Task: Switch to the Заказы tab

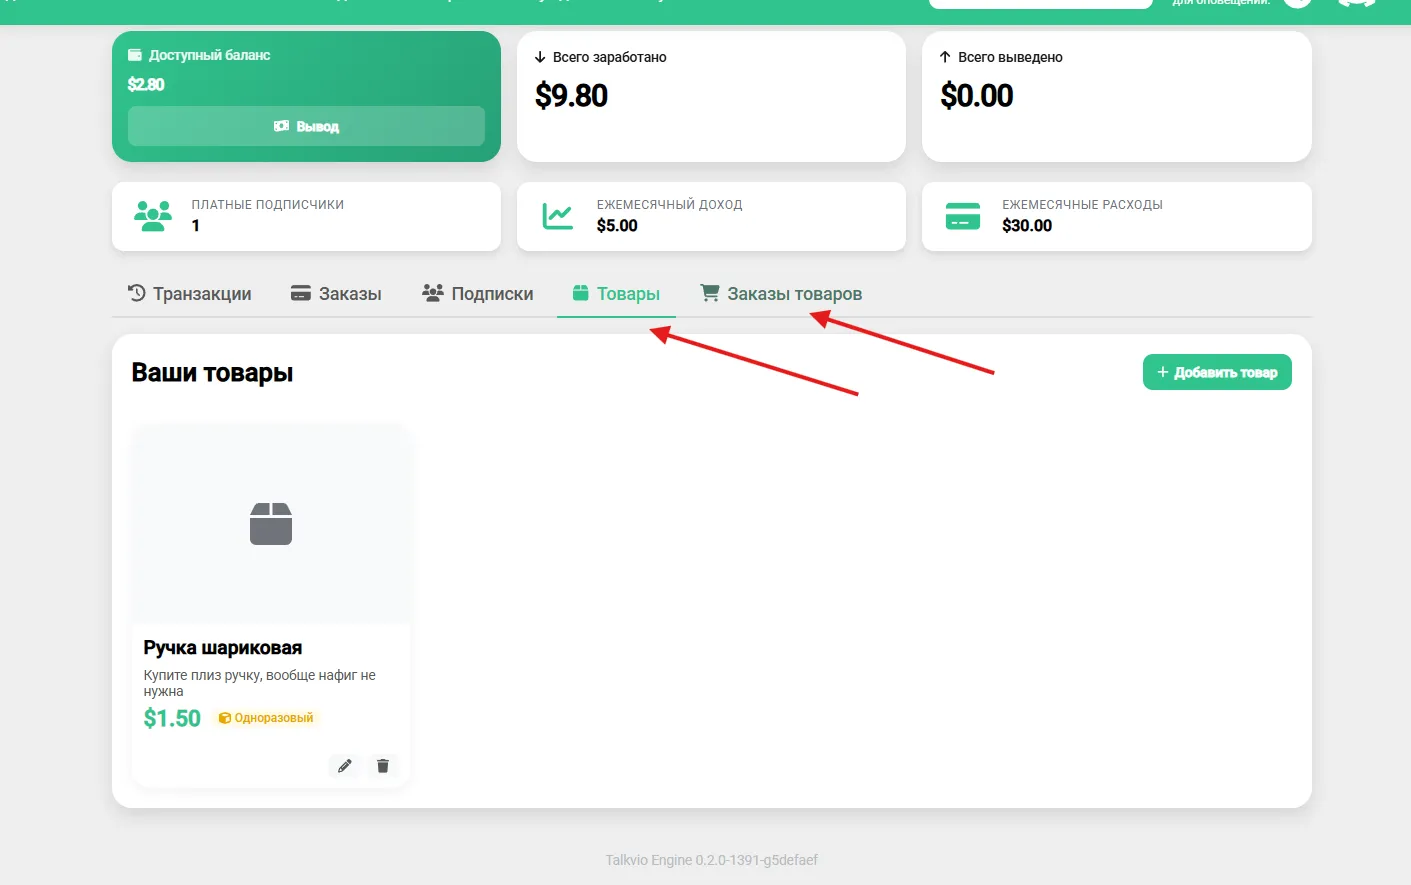Action: click(336, 293)
